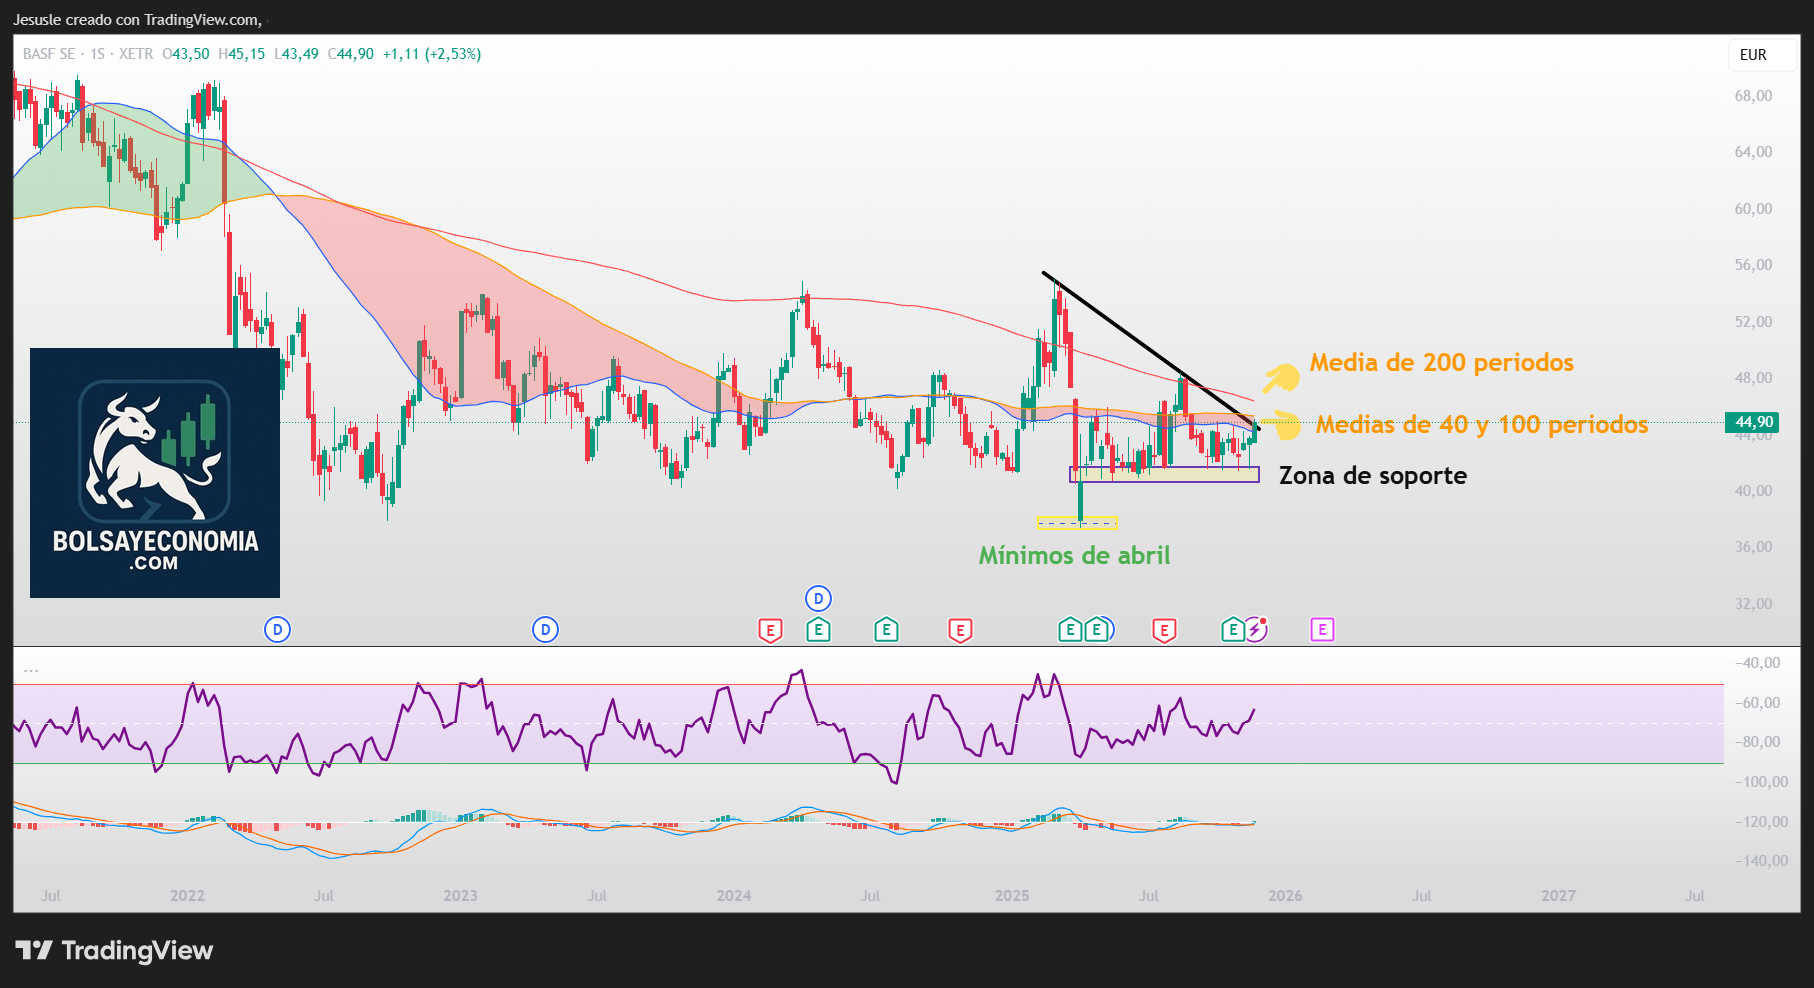
Task: Select the Medias de 40 y 100 periodos text
Action: (1481, 425)
